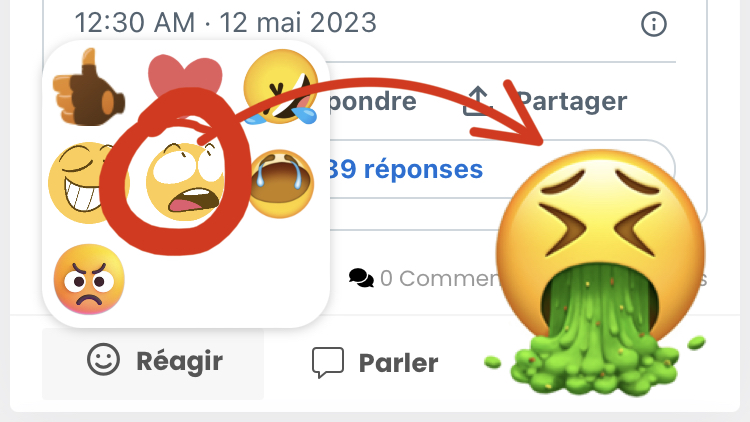Choose the loudly crying reaction emoji
Screen dimensions: 750x422
pyautogui.click(x=281, y=183)
